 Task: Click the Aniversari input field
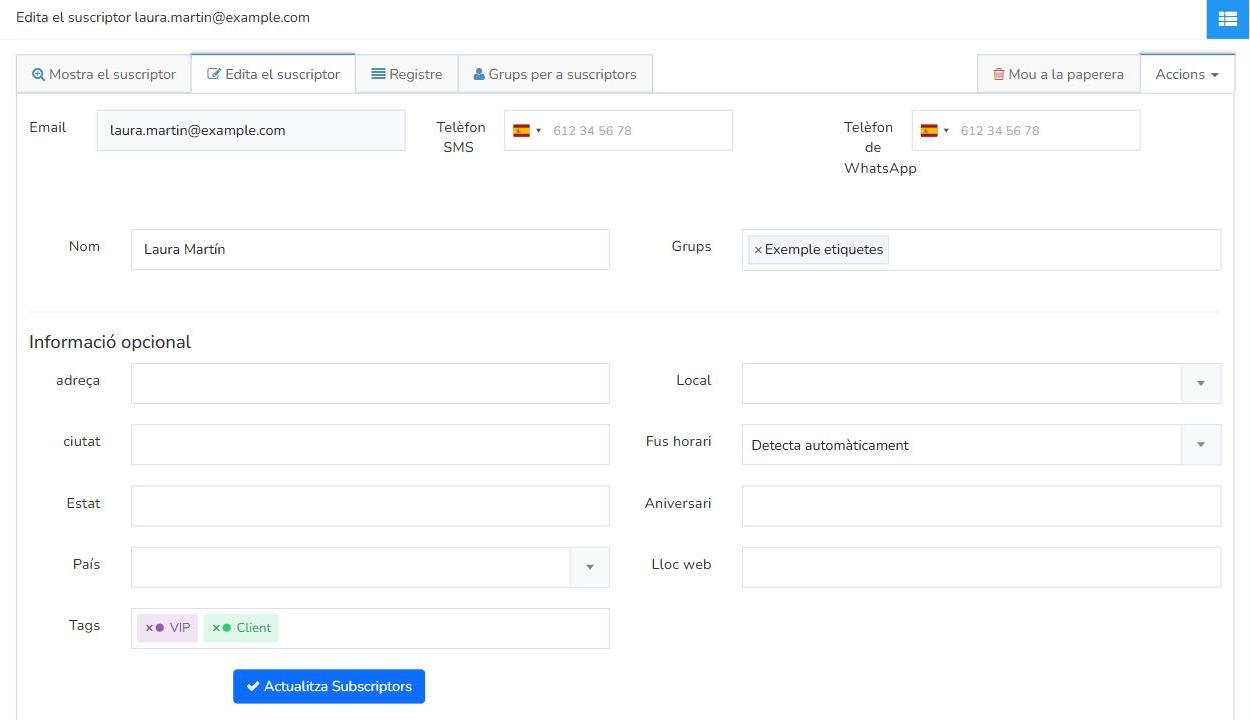(981, 506)
